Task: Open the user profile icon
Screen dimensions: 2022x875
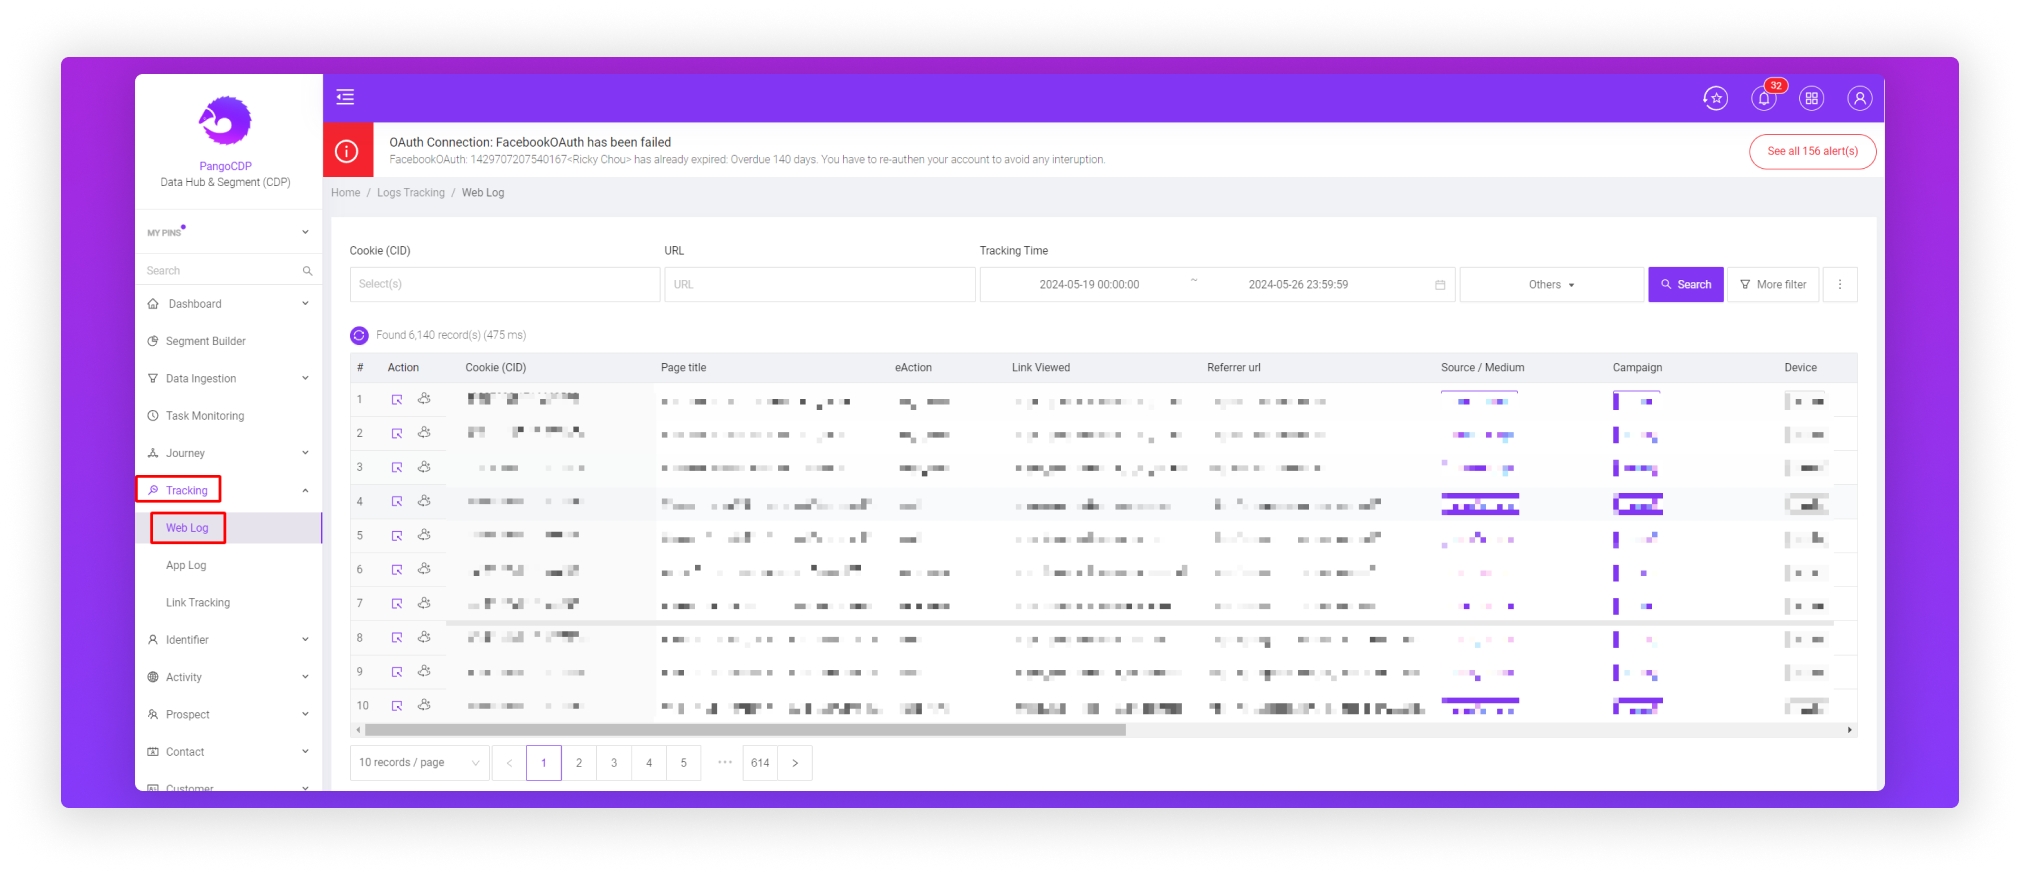Action: click(1859, 98)
